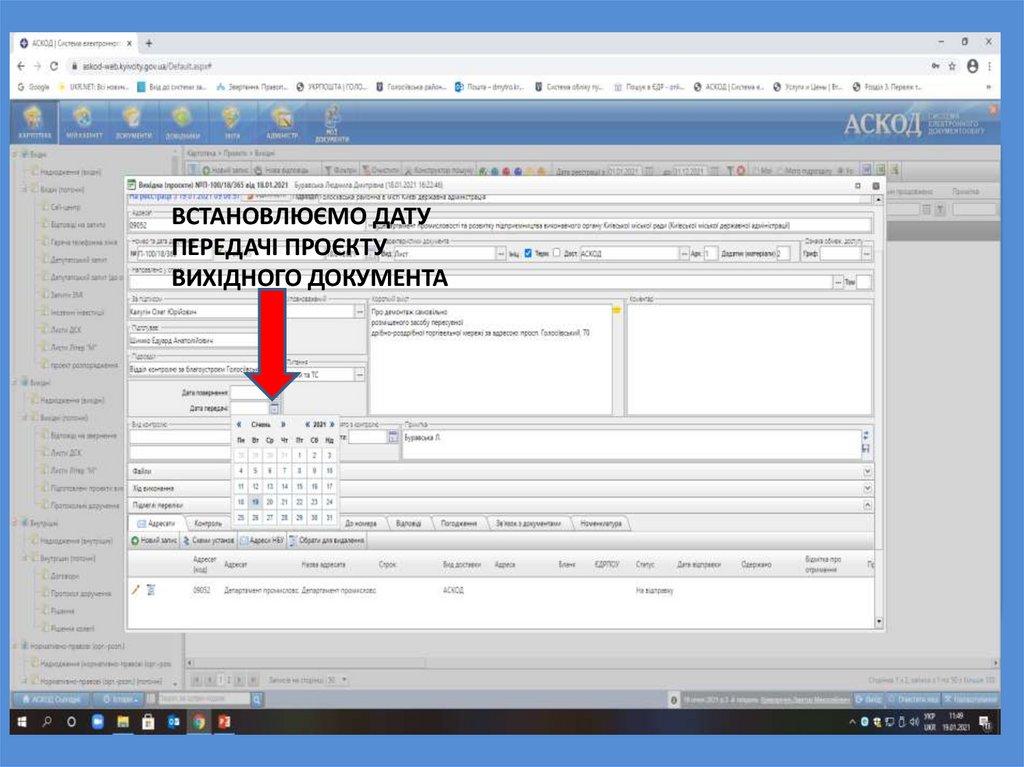Go to previous month in calendar popup
This screenshot has width=1024, height=767.
[239, 425]
